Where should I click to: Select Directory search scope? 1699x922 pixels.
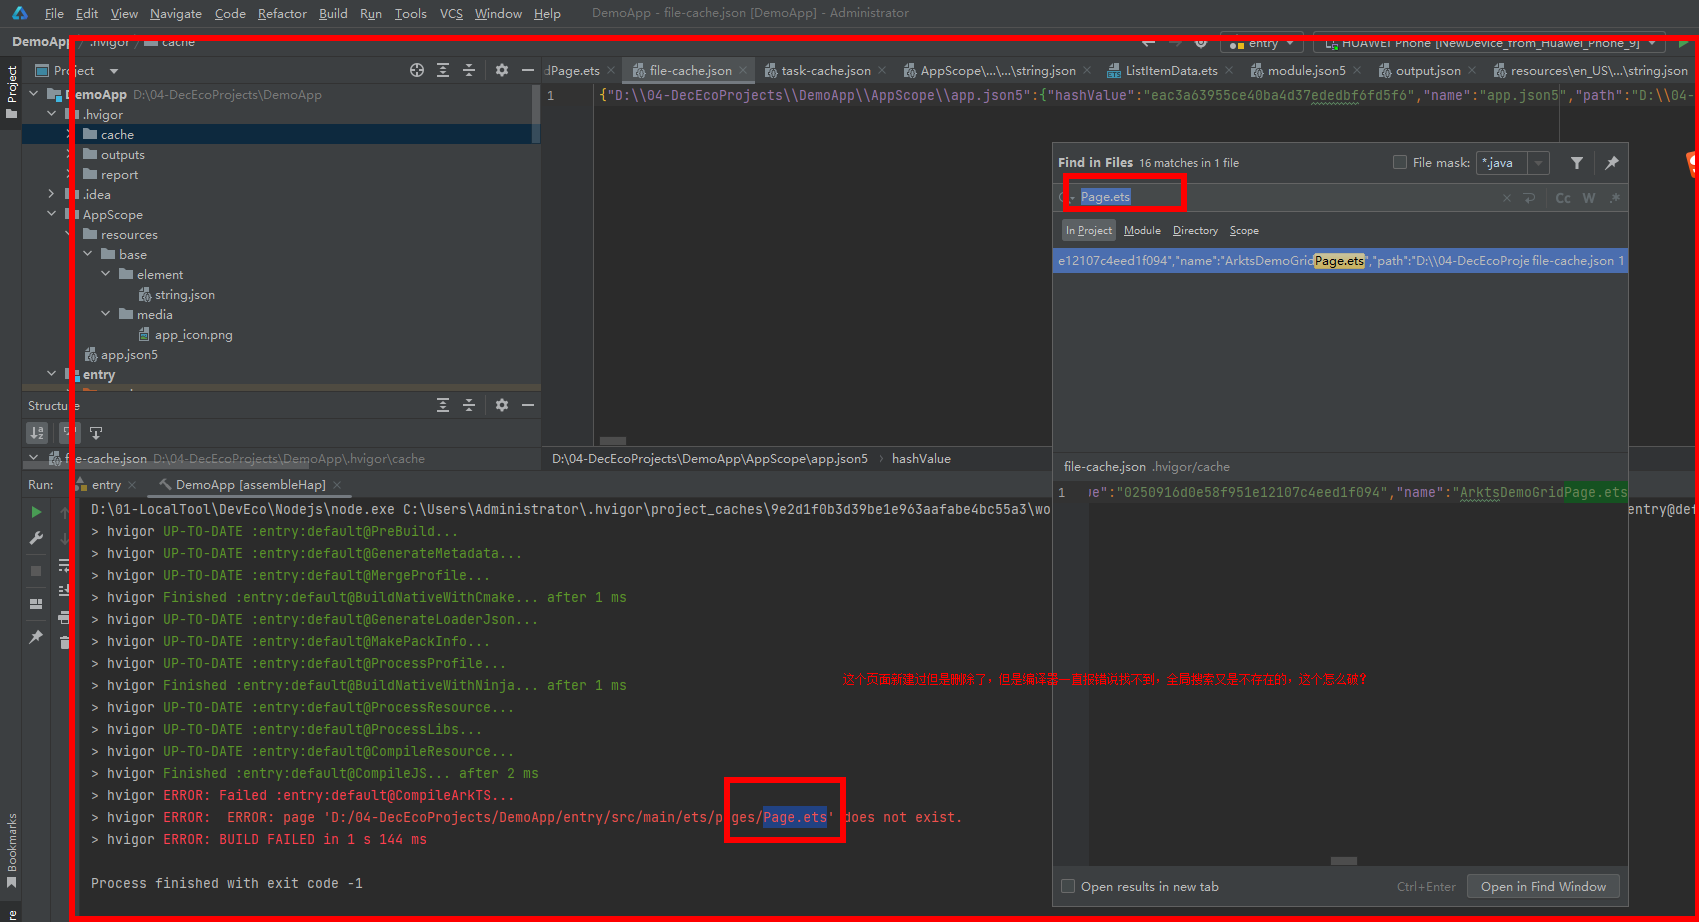pos(1195,230)
